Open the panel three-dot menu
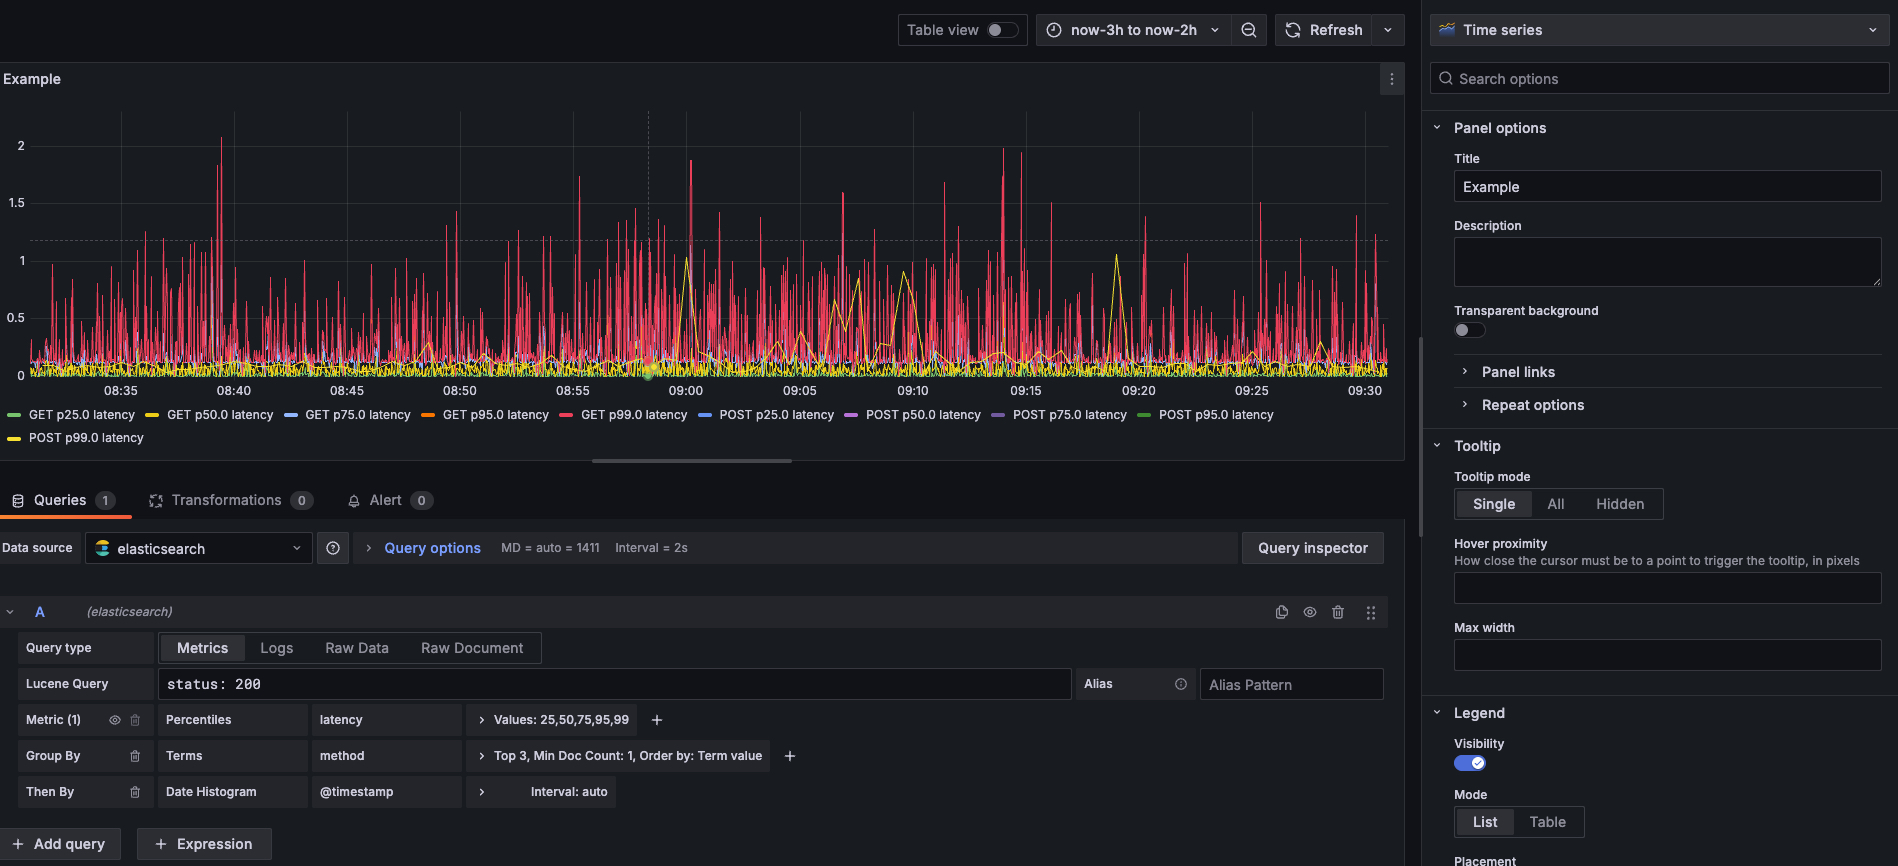 click(1391, 79)
